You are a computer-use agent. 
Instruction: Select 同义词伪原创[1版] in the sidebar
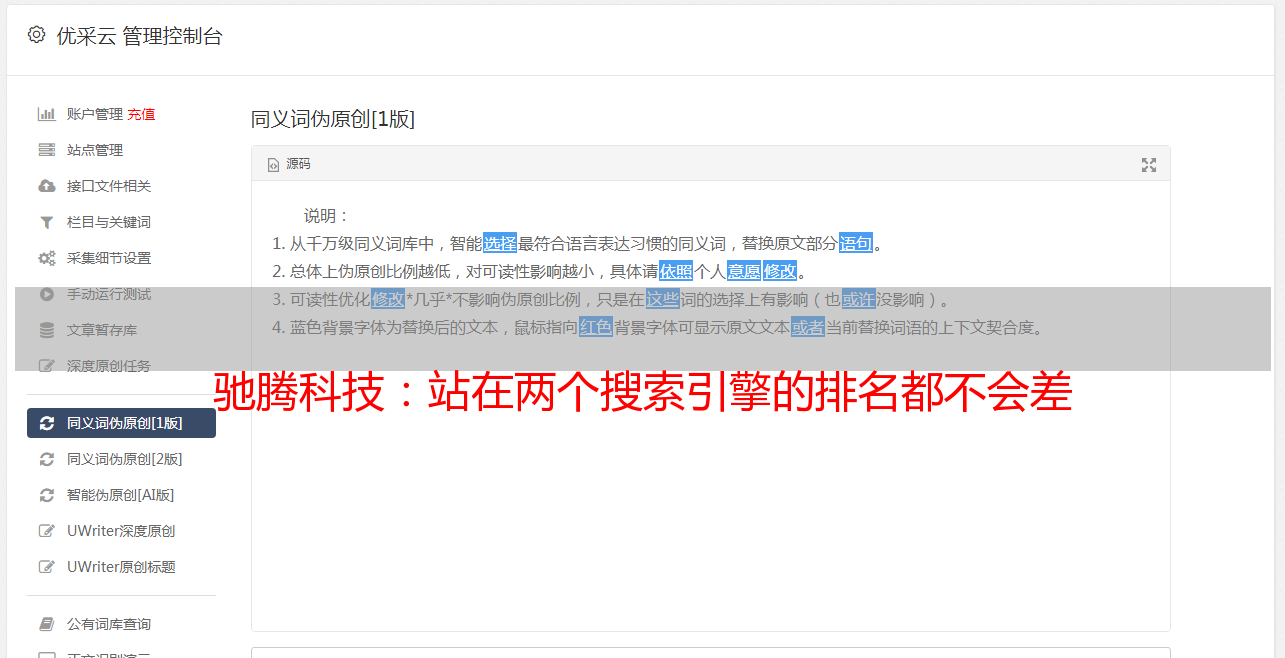(121, 423)
